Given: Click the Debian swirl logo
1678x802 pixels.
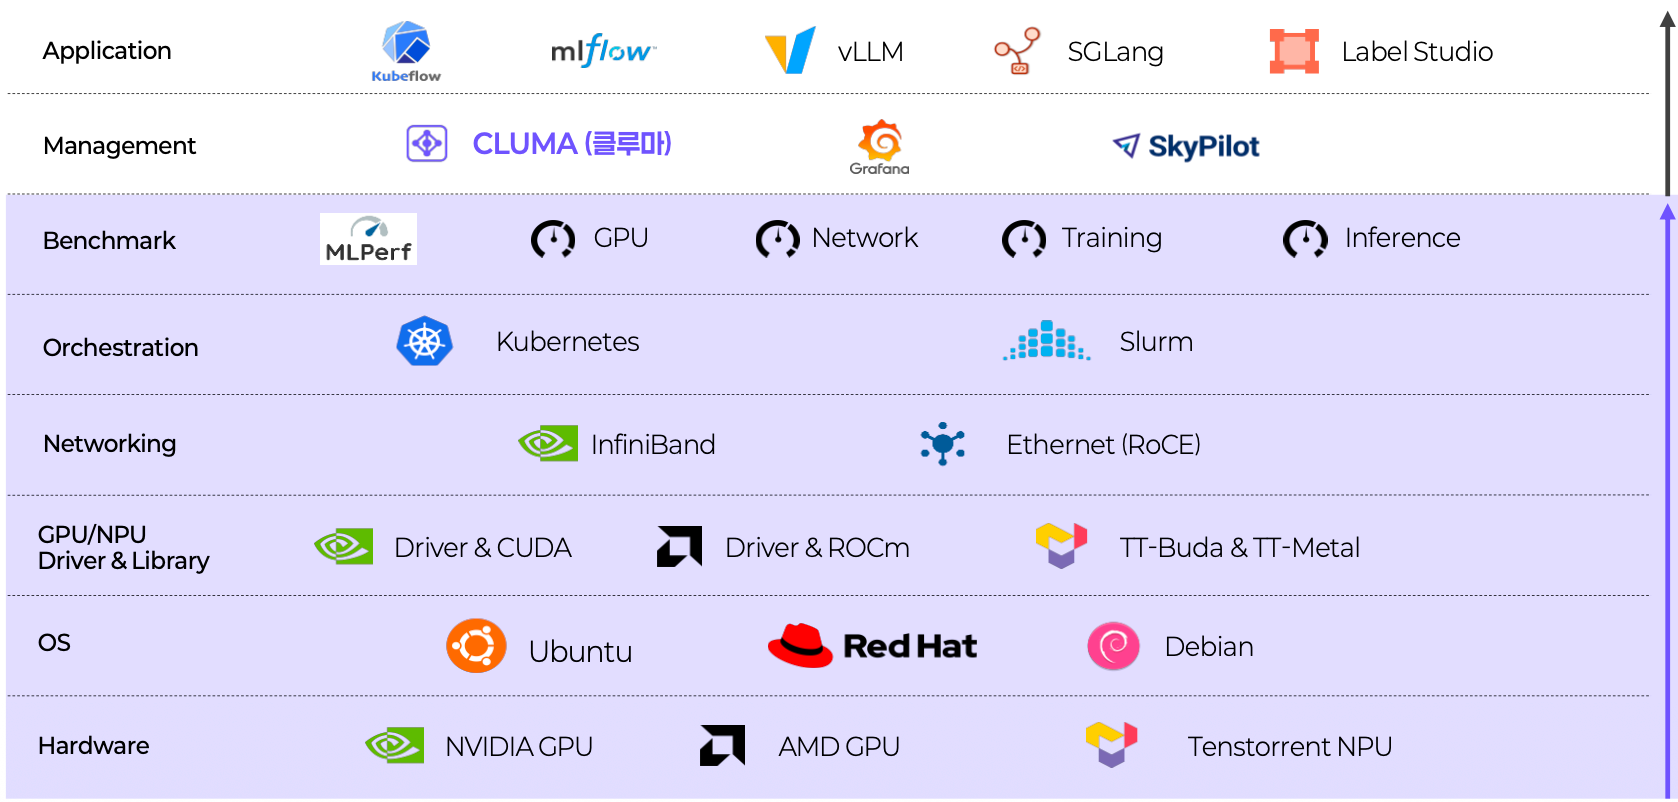Looking at the screenshot, I should click(1113, 646).
